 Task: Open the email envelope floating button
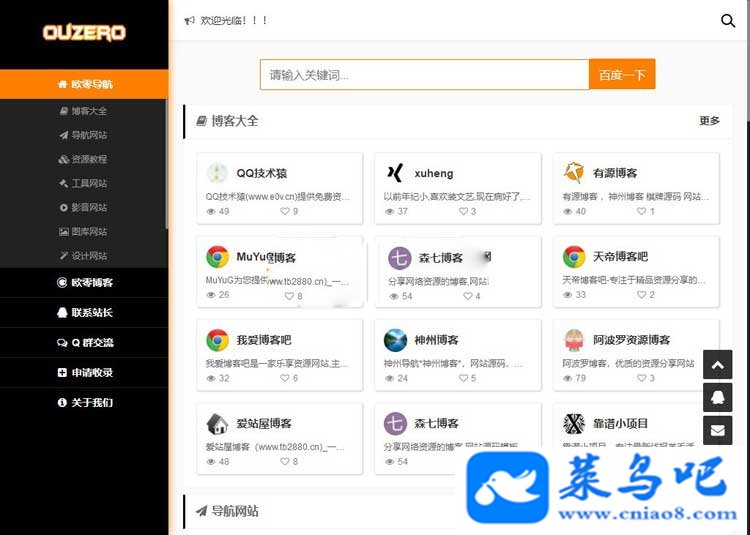tap(717, 430)
